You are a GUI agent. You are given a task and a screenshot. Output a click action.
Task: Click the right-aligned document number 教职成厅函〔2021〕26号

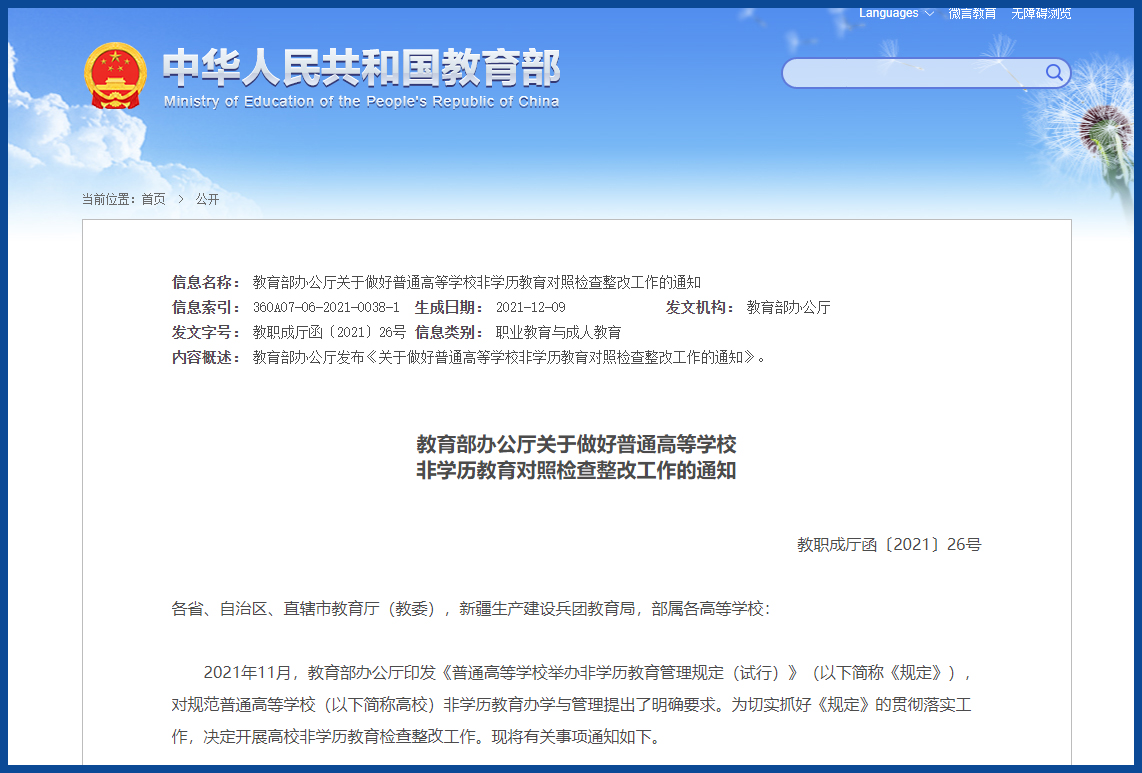(888, 545)
